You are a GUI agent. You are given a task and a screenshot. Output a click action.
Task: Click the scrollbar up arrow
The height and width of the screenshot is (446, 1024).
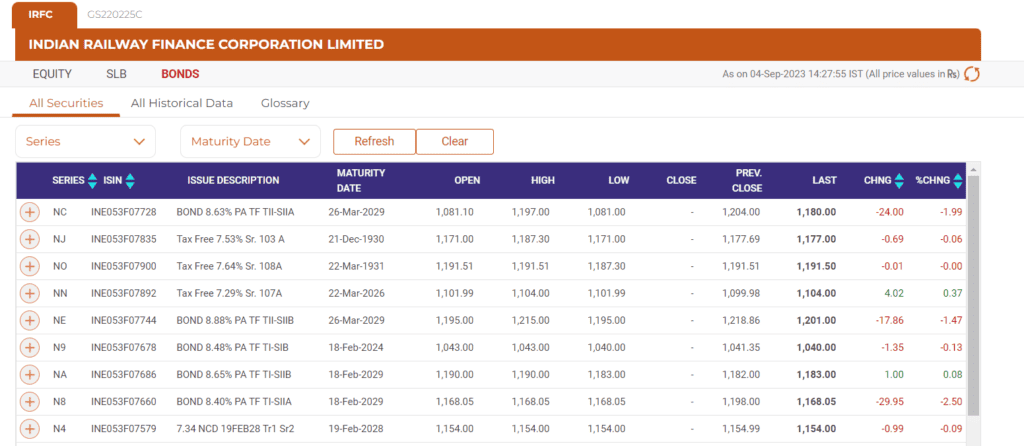973,169
